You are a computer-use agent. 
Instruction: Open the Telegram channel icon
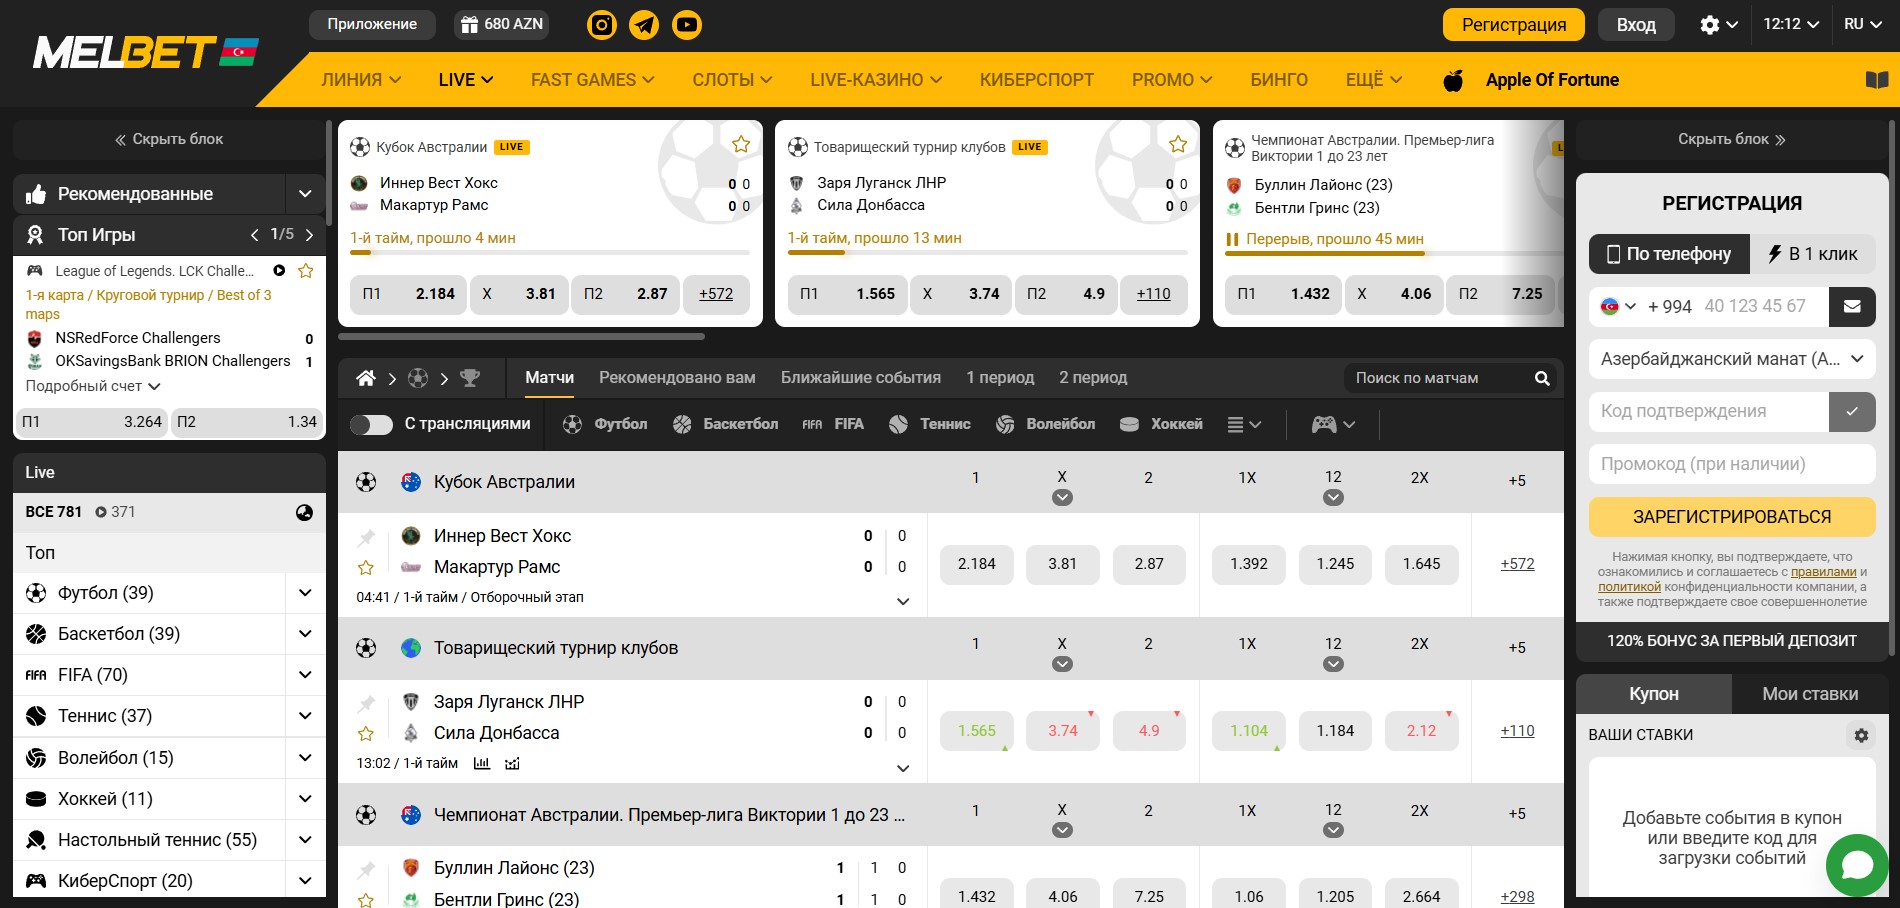(644, 24)
